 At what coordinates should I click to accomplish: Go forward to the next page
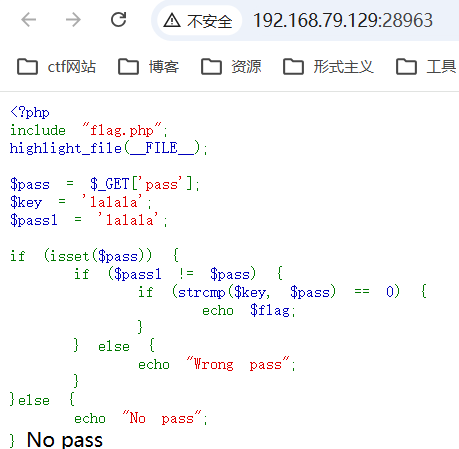73,20
